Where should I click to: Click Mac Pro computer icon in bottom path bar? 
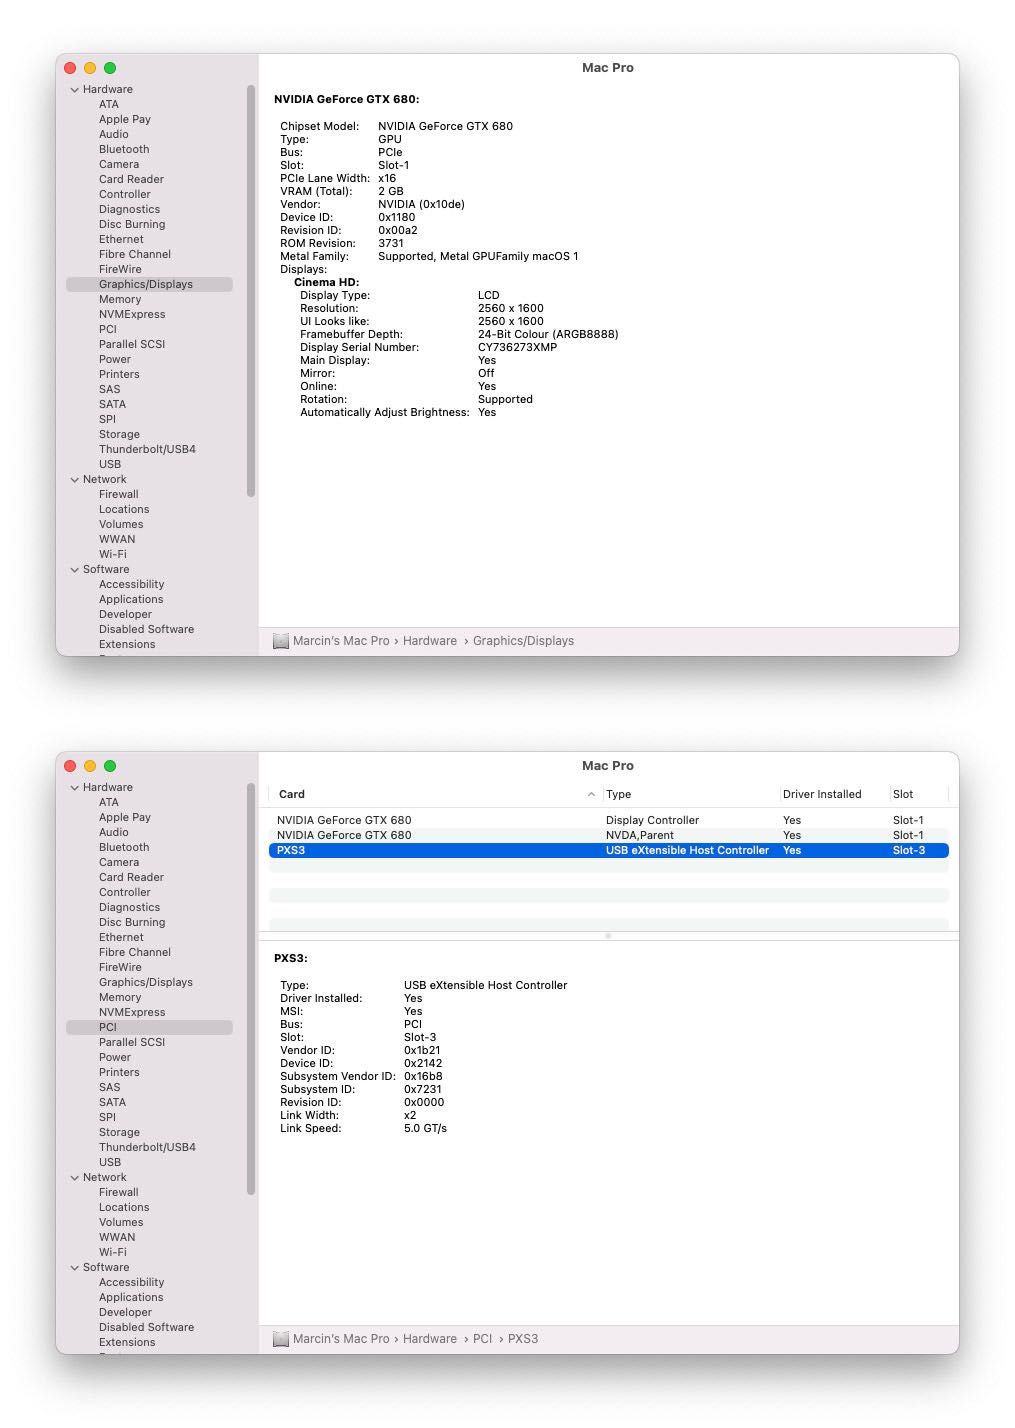click(x=281, y=1339)
